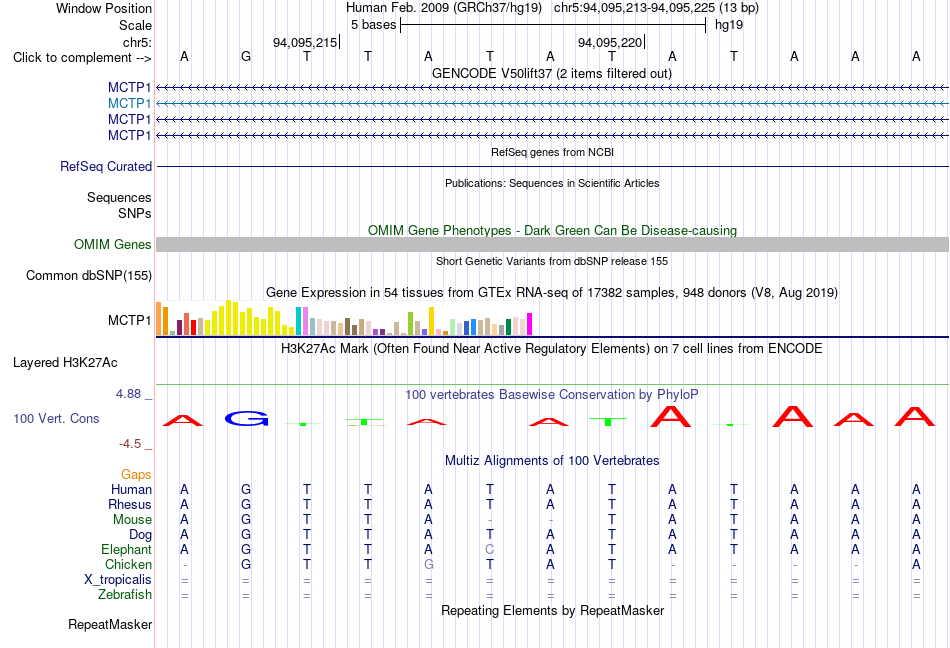Click the 'RepeatMasker' track label
Image resolution: width=950 pixels, height=648 pixels.
(110, 624)
